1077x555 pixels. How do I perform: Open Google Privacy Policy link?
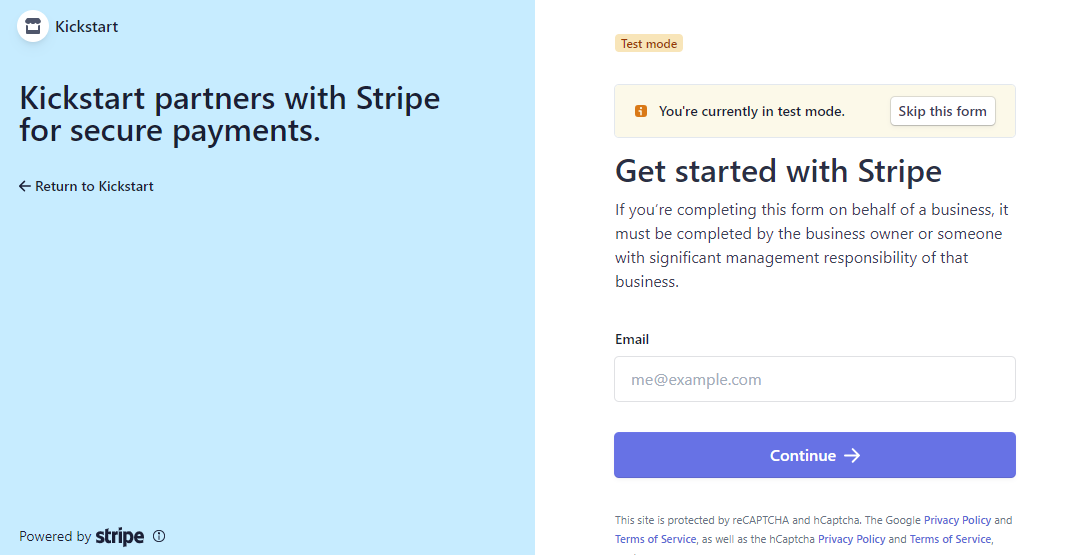[957, 520]
